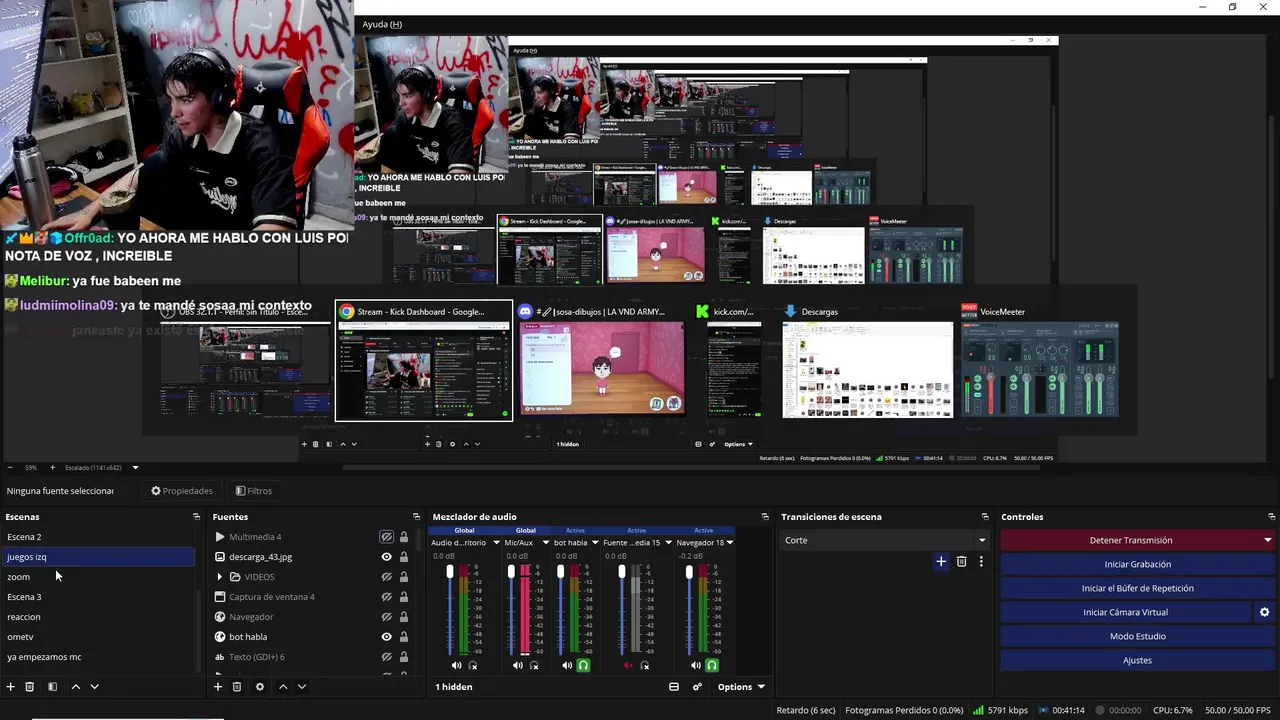The image size is (1280, 720).
Task: Click Iniciar Grabación button
Action: coord(1138,564)
